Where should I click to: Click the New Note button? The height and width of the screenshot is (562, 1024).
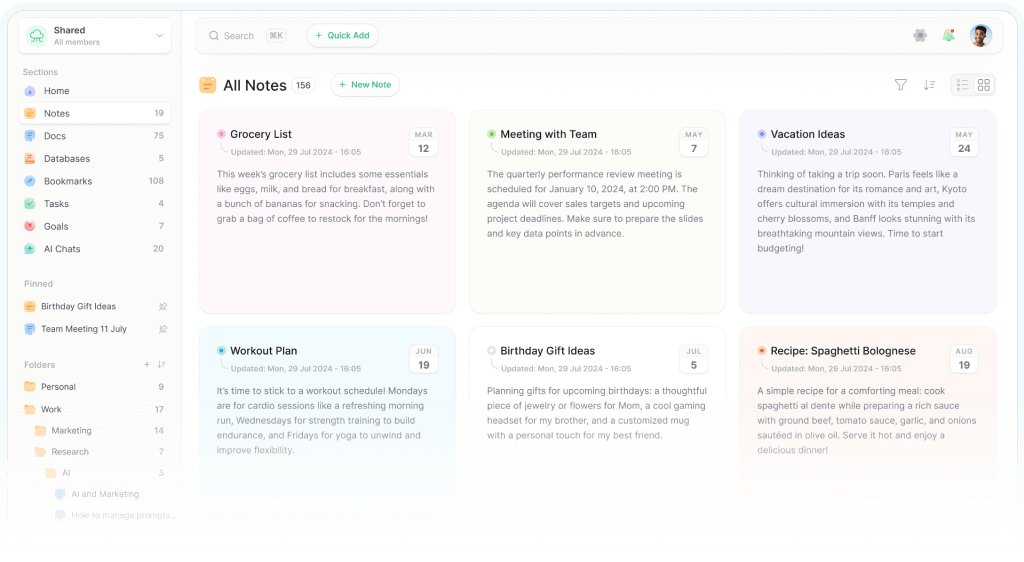pos(365,85)
